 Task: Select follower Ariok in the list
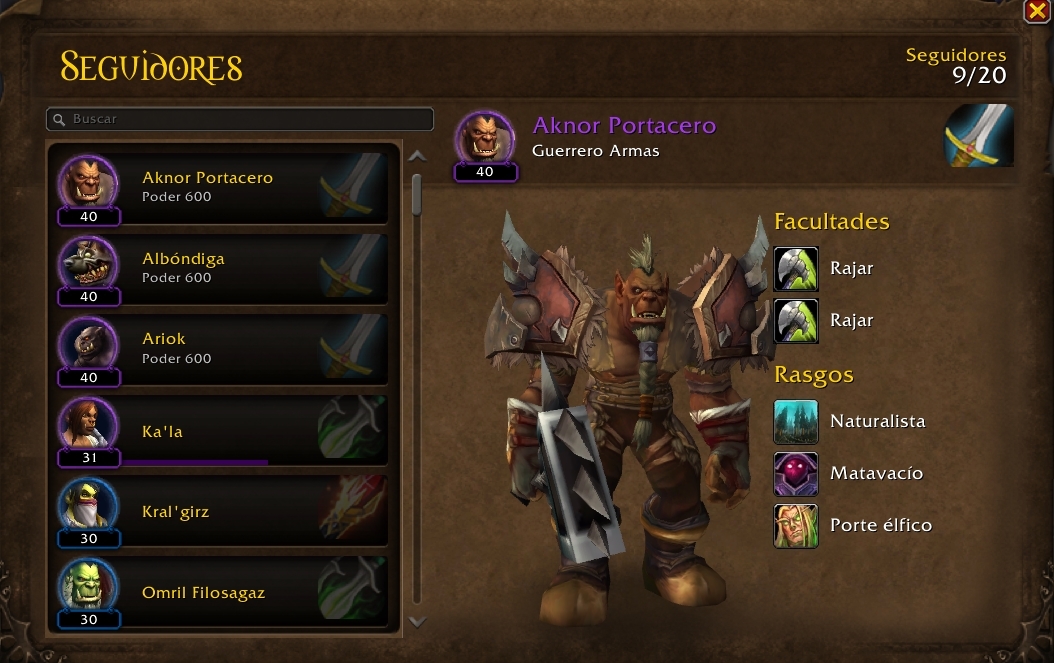220,350
